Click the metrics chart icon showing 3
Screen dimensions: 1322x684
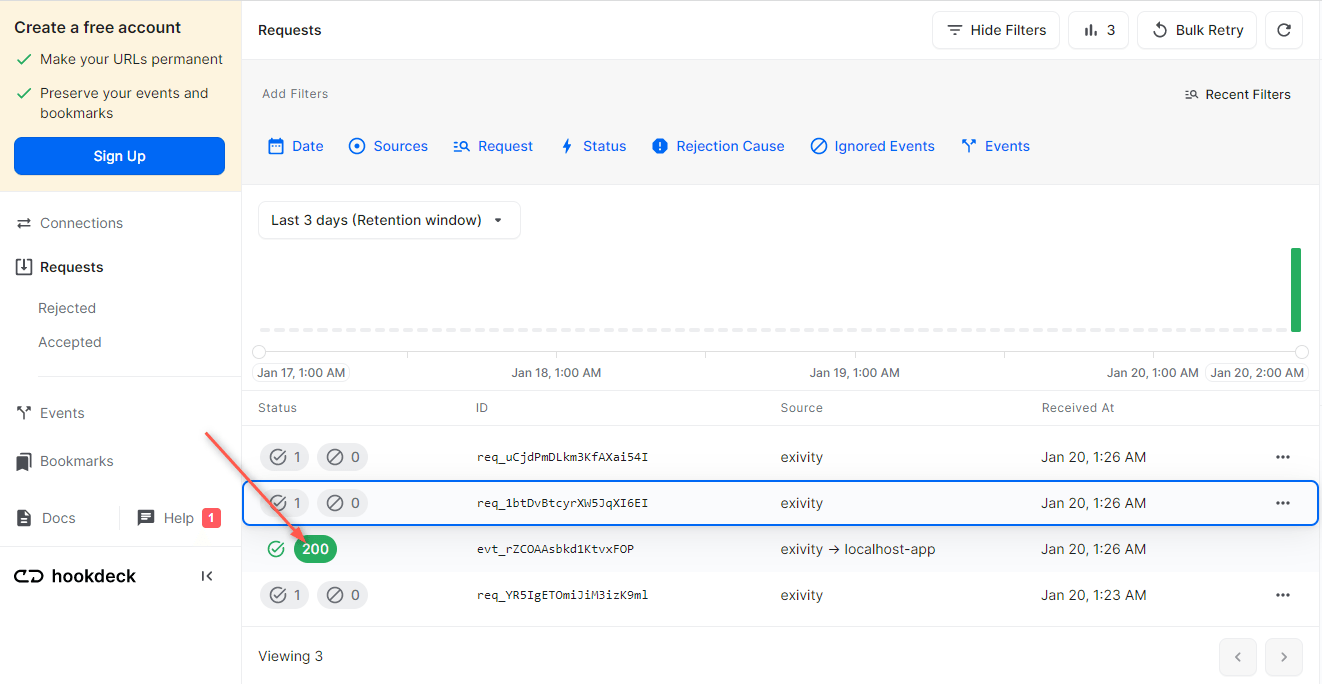coord(1098,30)
